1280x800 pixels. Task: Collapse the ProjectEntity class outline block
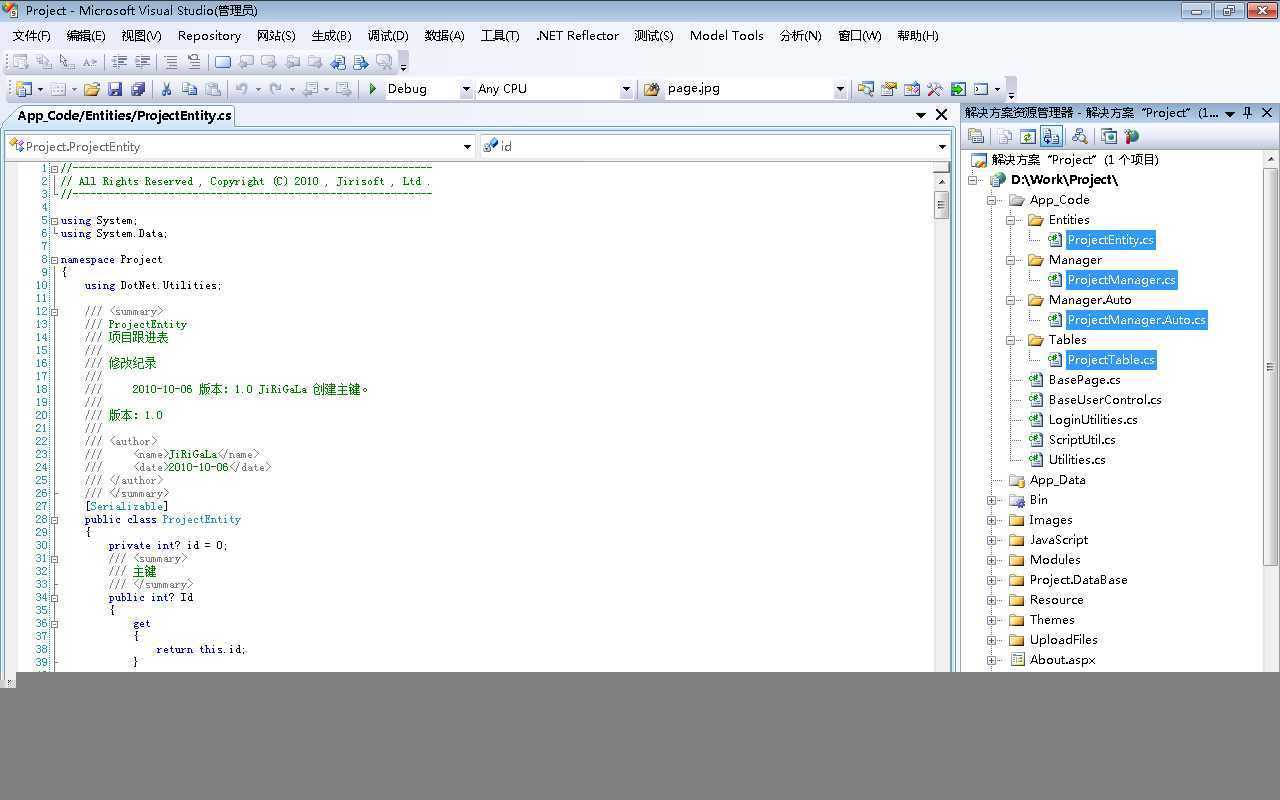pyautogui.click(x=54, y=520)
